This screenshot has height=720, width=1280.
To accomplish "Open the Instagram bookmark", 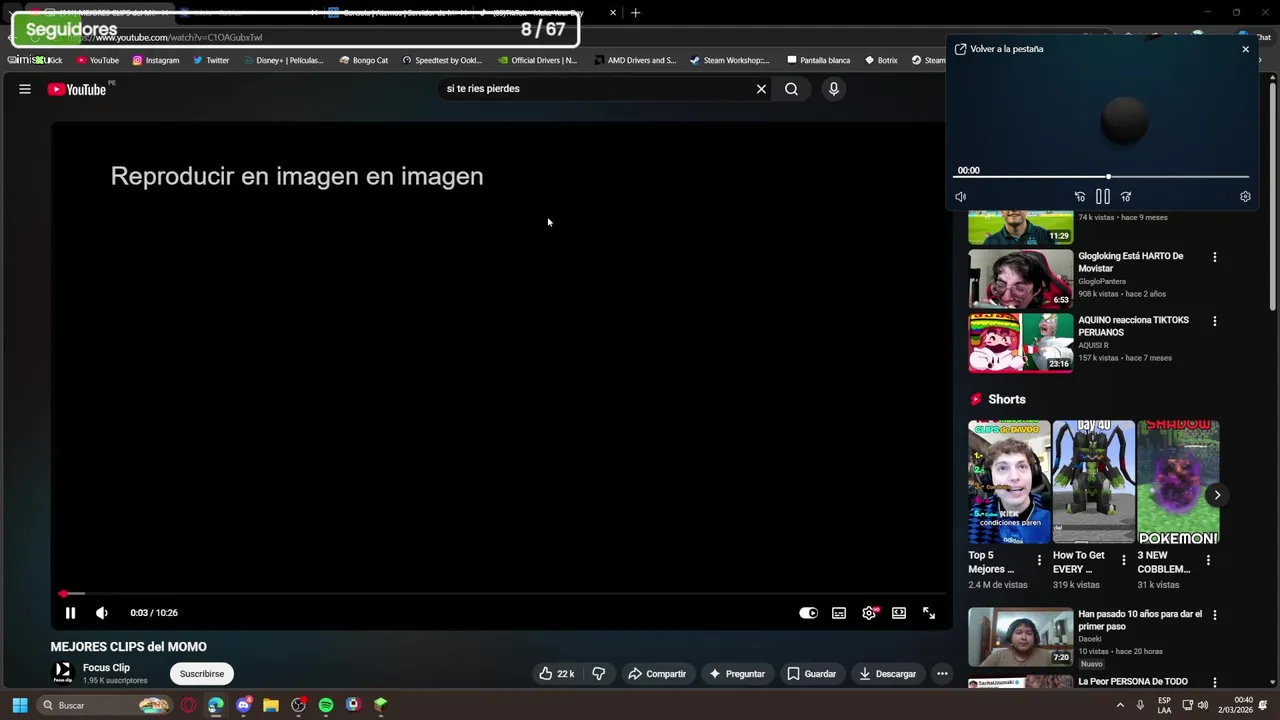I will click(155, 60).
